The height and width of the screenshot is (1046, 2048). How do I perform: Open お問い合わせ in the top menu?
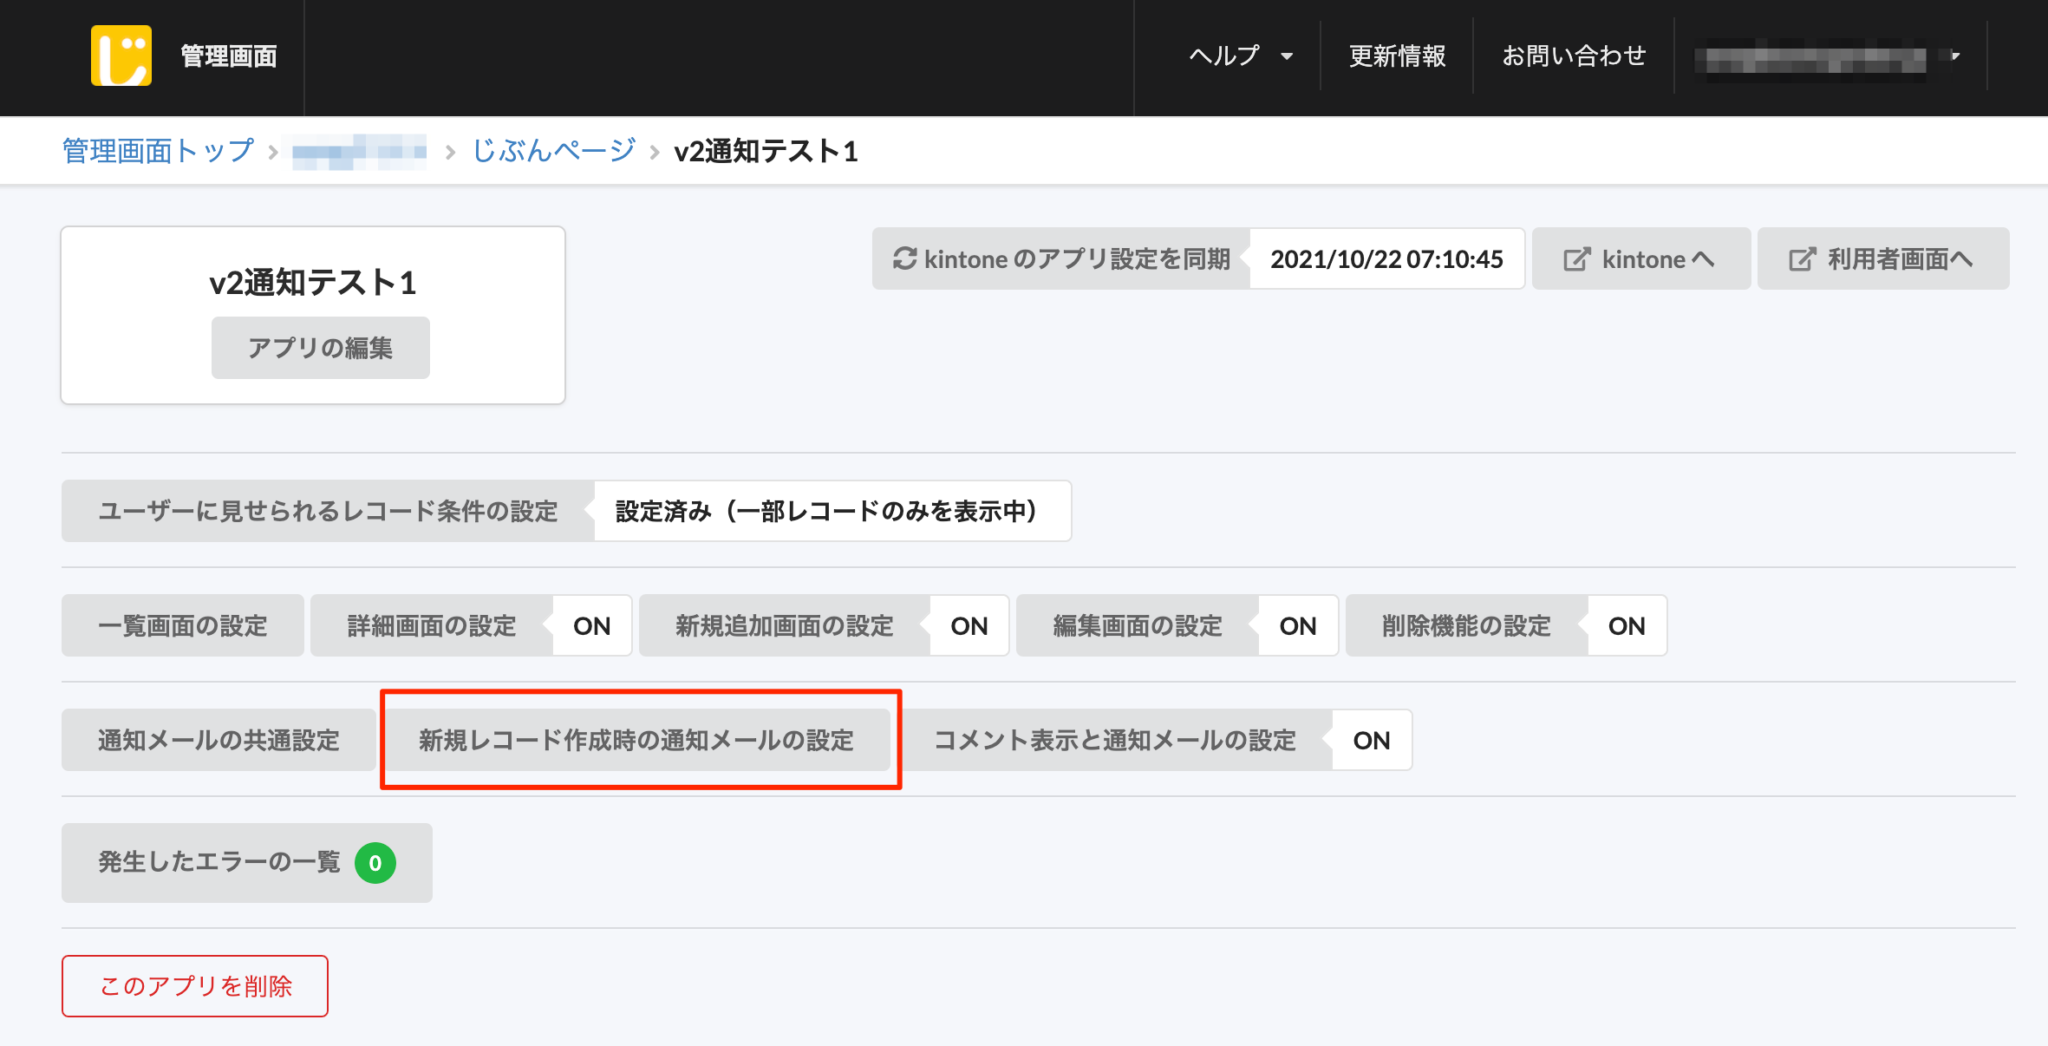1573,56
